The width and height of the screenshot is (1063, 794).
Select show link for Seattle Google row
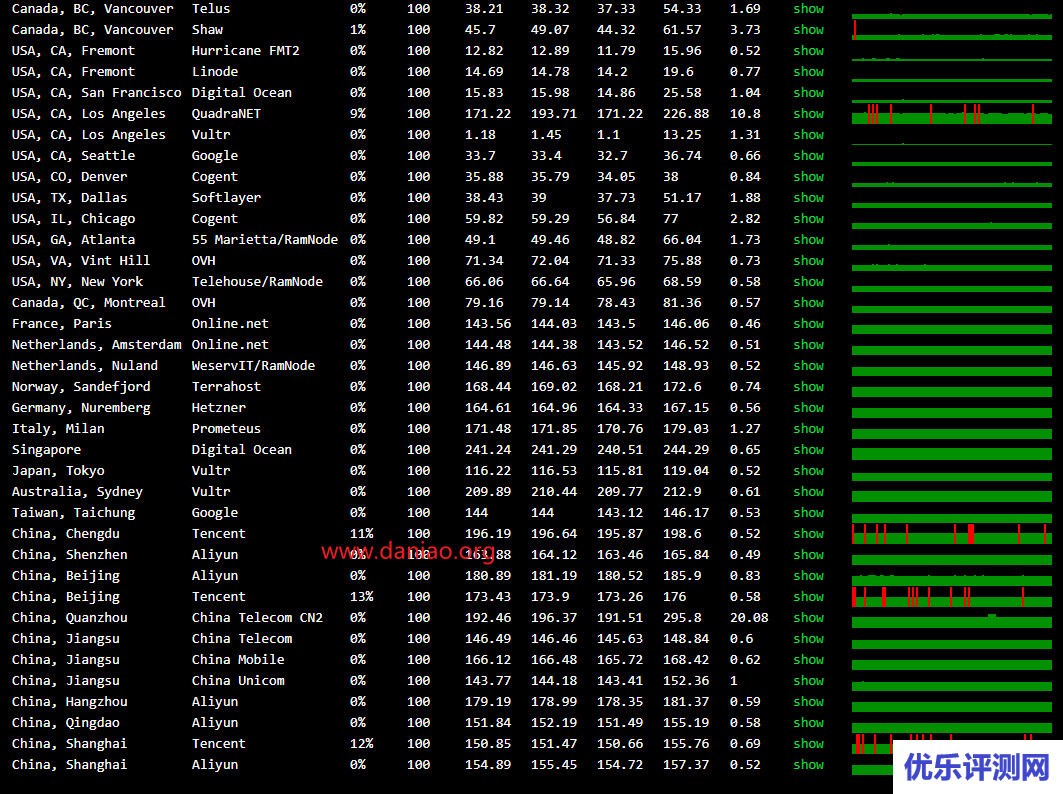(808, 156)
